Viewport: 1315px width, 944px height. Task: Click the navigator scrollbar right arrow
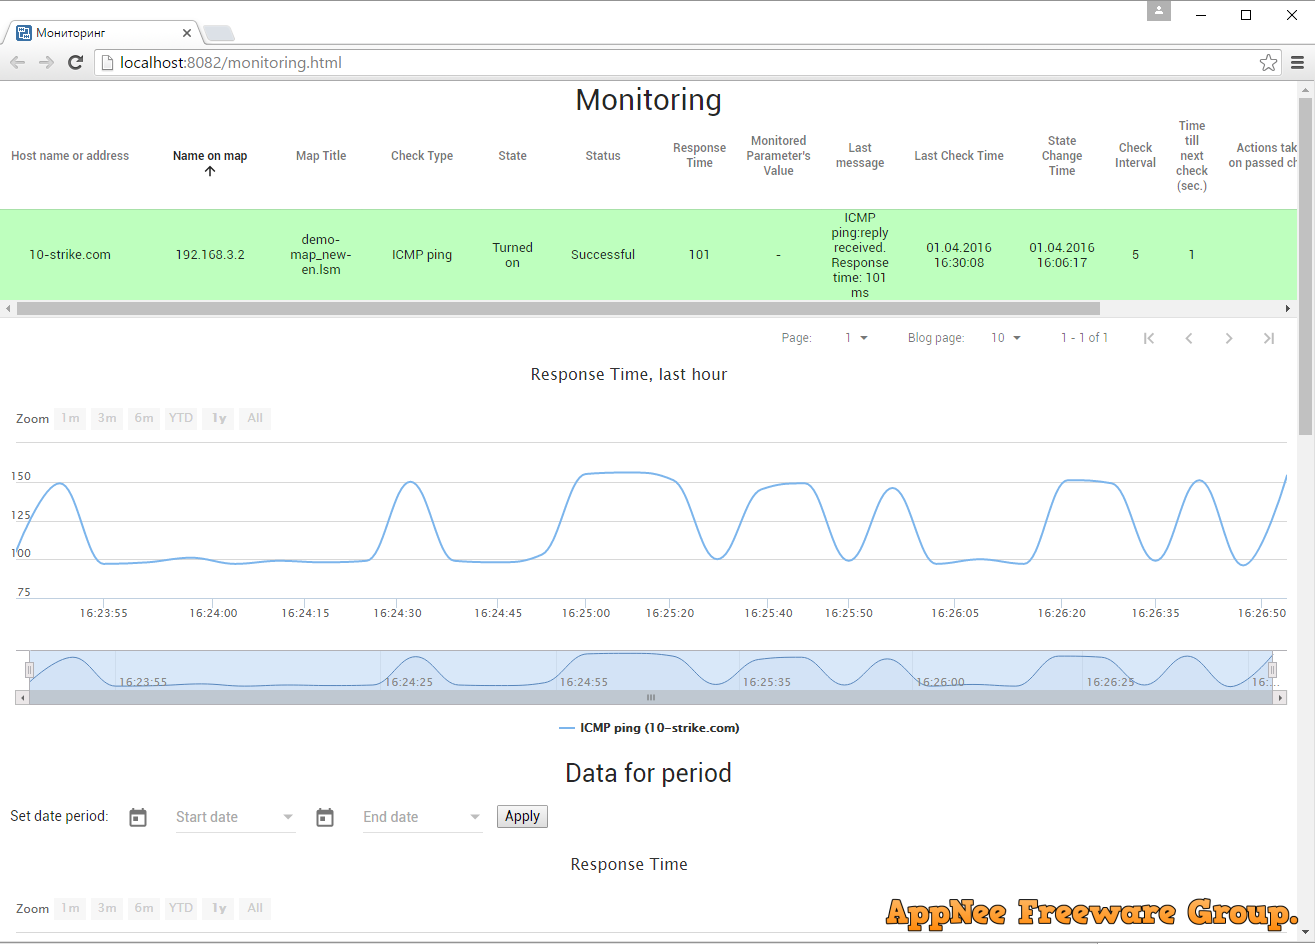tap(1279, 698)
